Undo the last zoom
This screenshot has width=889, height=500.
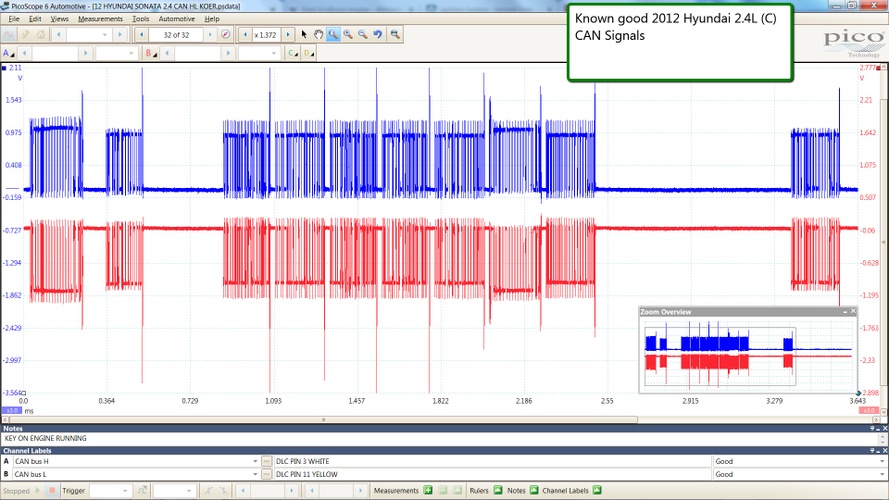pyautogui.click(x=378, y=35)
